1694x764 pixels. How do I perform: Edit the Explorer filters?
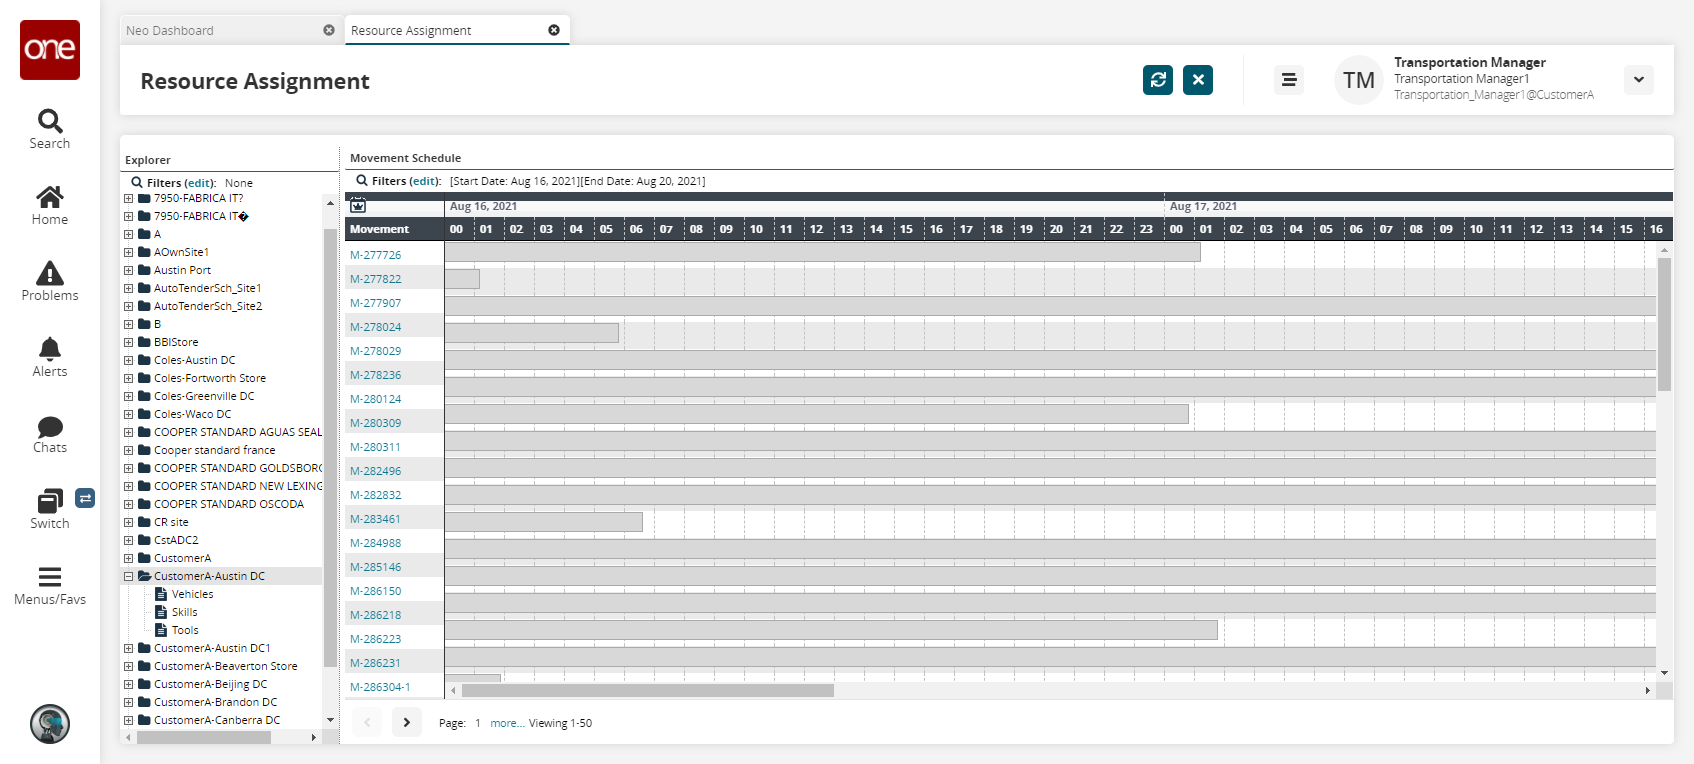point(199,183)
